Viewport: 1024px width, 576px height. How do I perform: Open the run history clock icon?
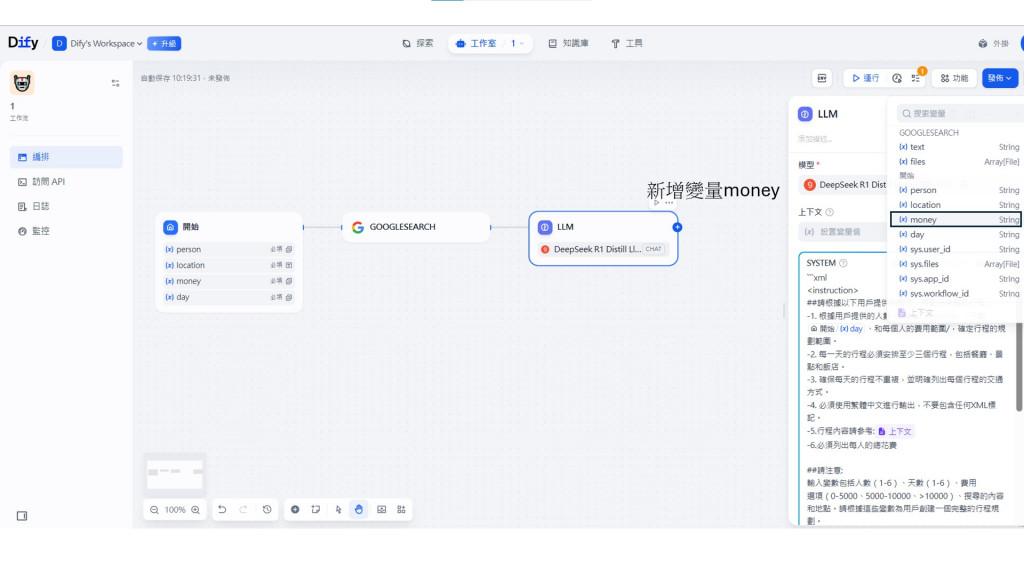click(x=897, y=78)
